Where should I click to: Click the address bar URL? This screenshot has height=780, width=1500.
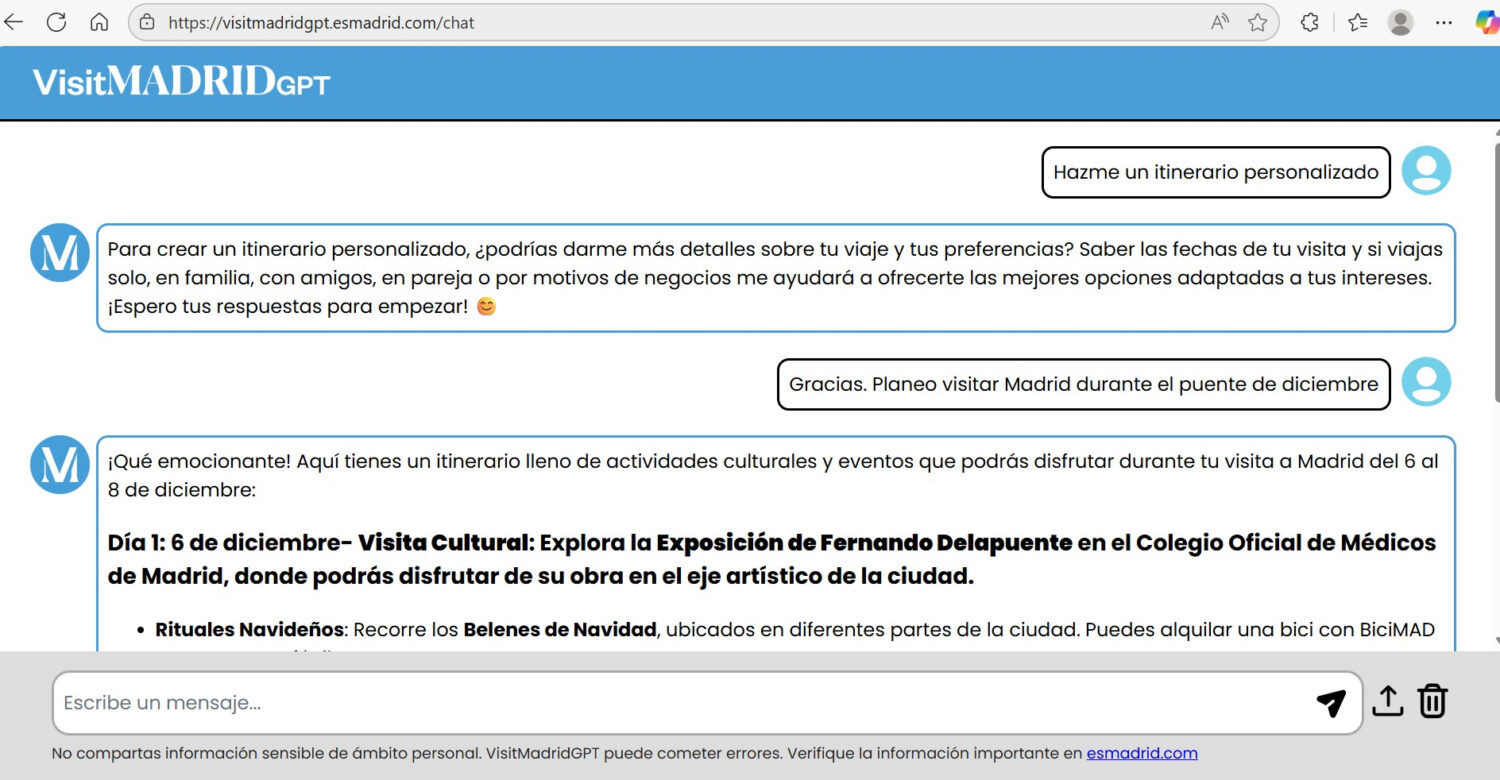320,22
